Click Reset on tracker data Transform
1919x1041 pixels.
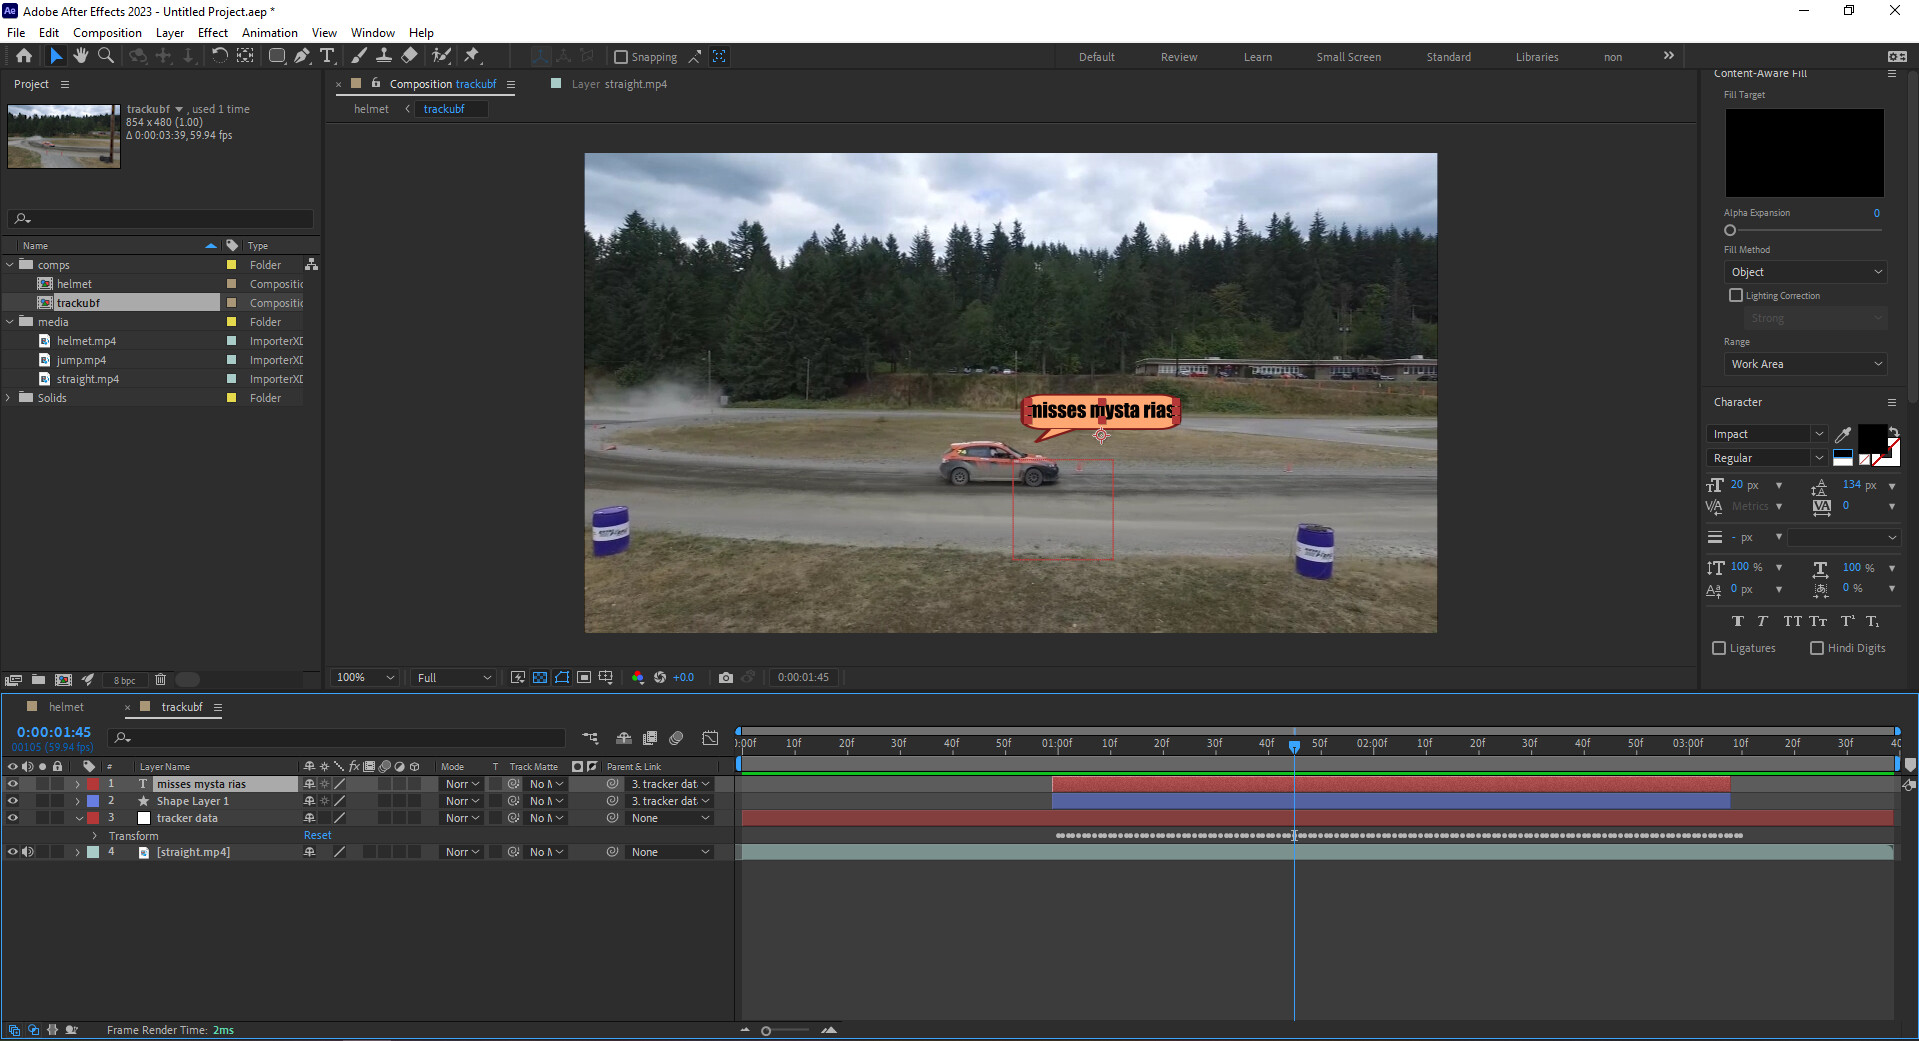pyautogui.click(x=317, y=835)
